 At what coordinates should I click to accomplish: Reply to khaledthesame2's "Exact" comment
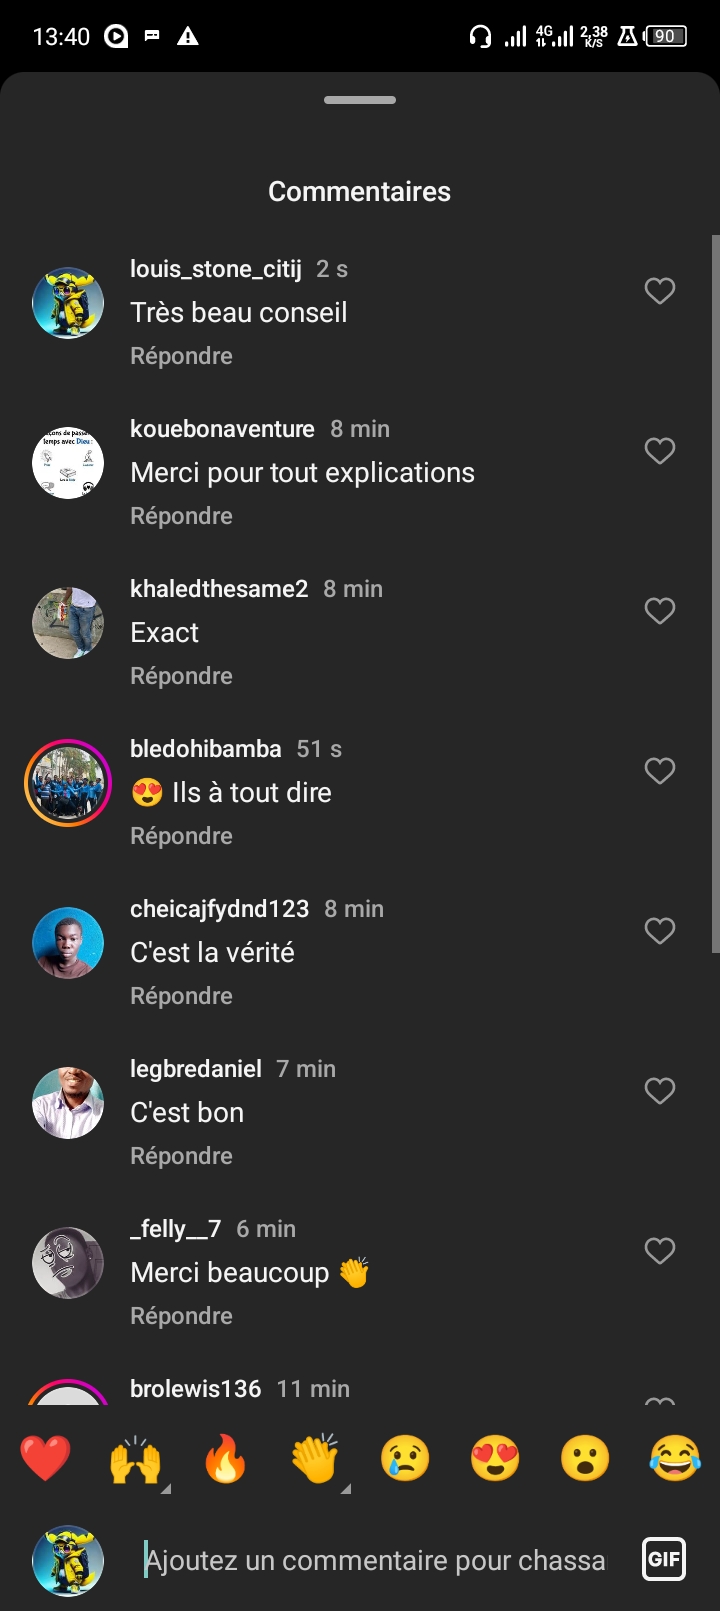pos(181,676)
